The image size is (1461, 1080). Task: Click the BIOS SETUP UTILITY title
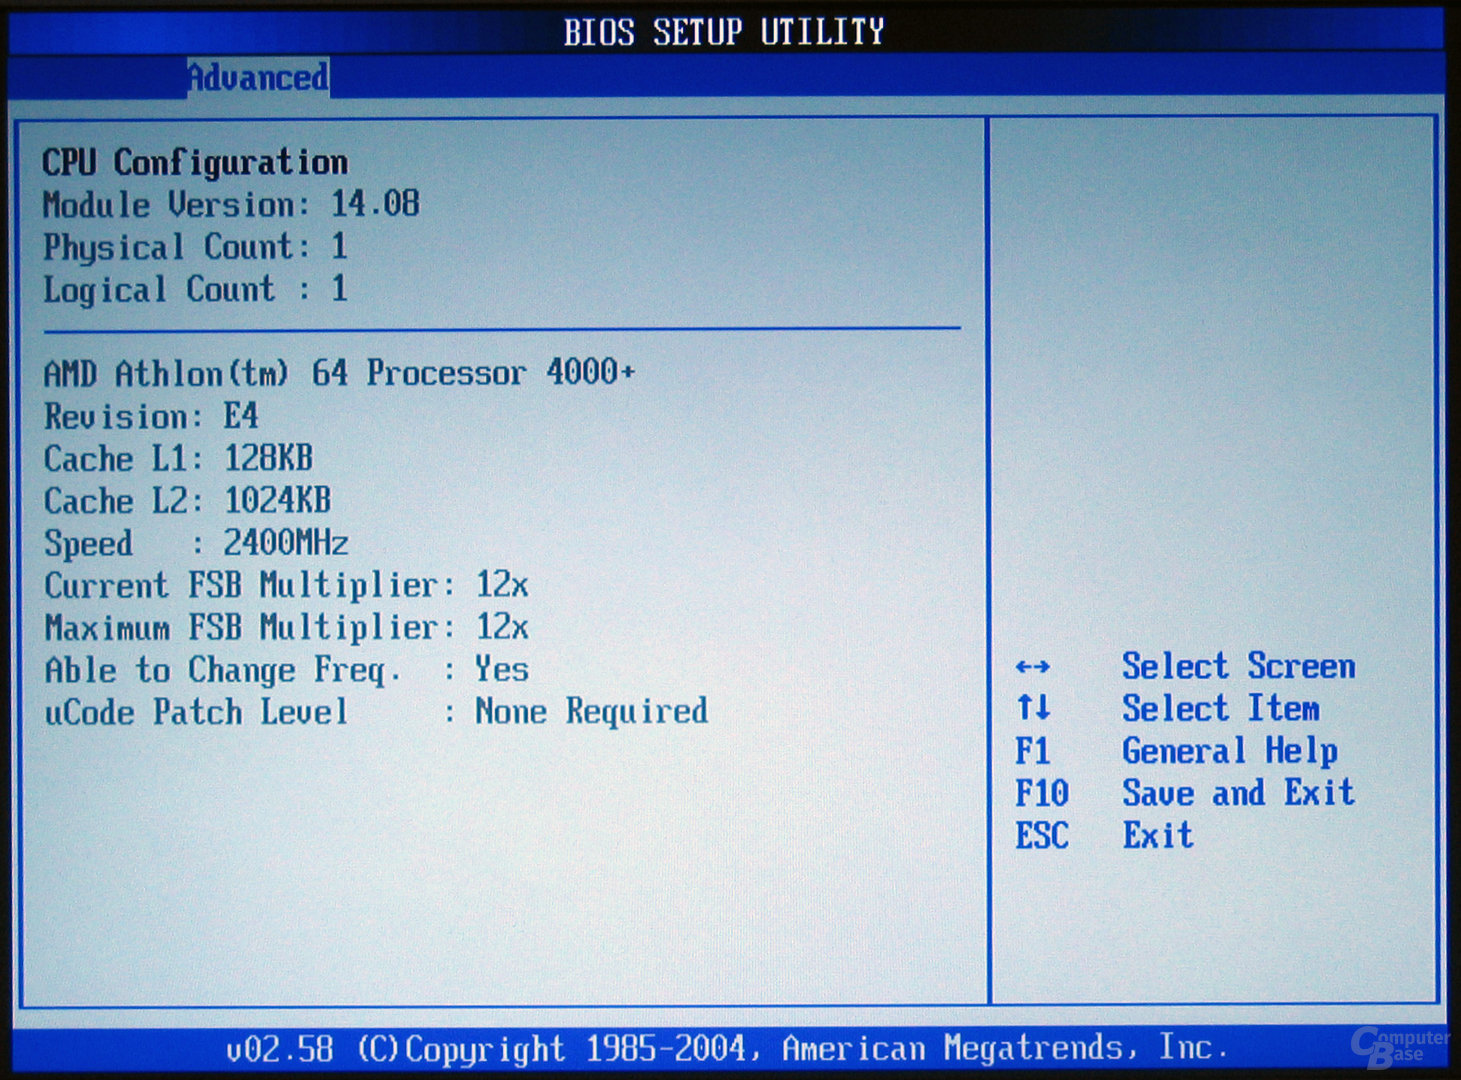pos(724,32)
